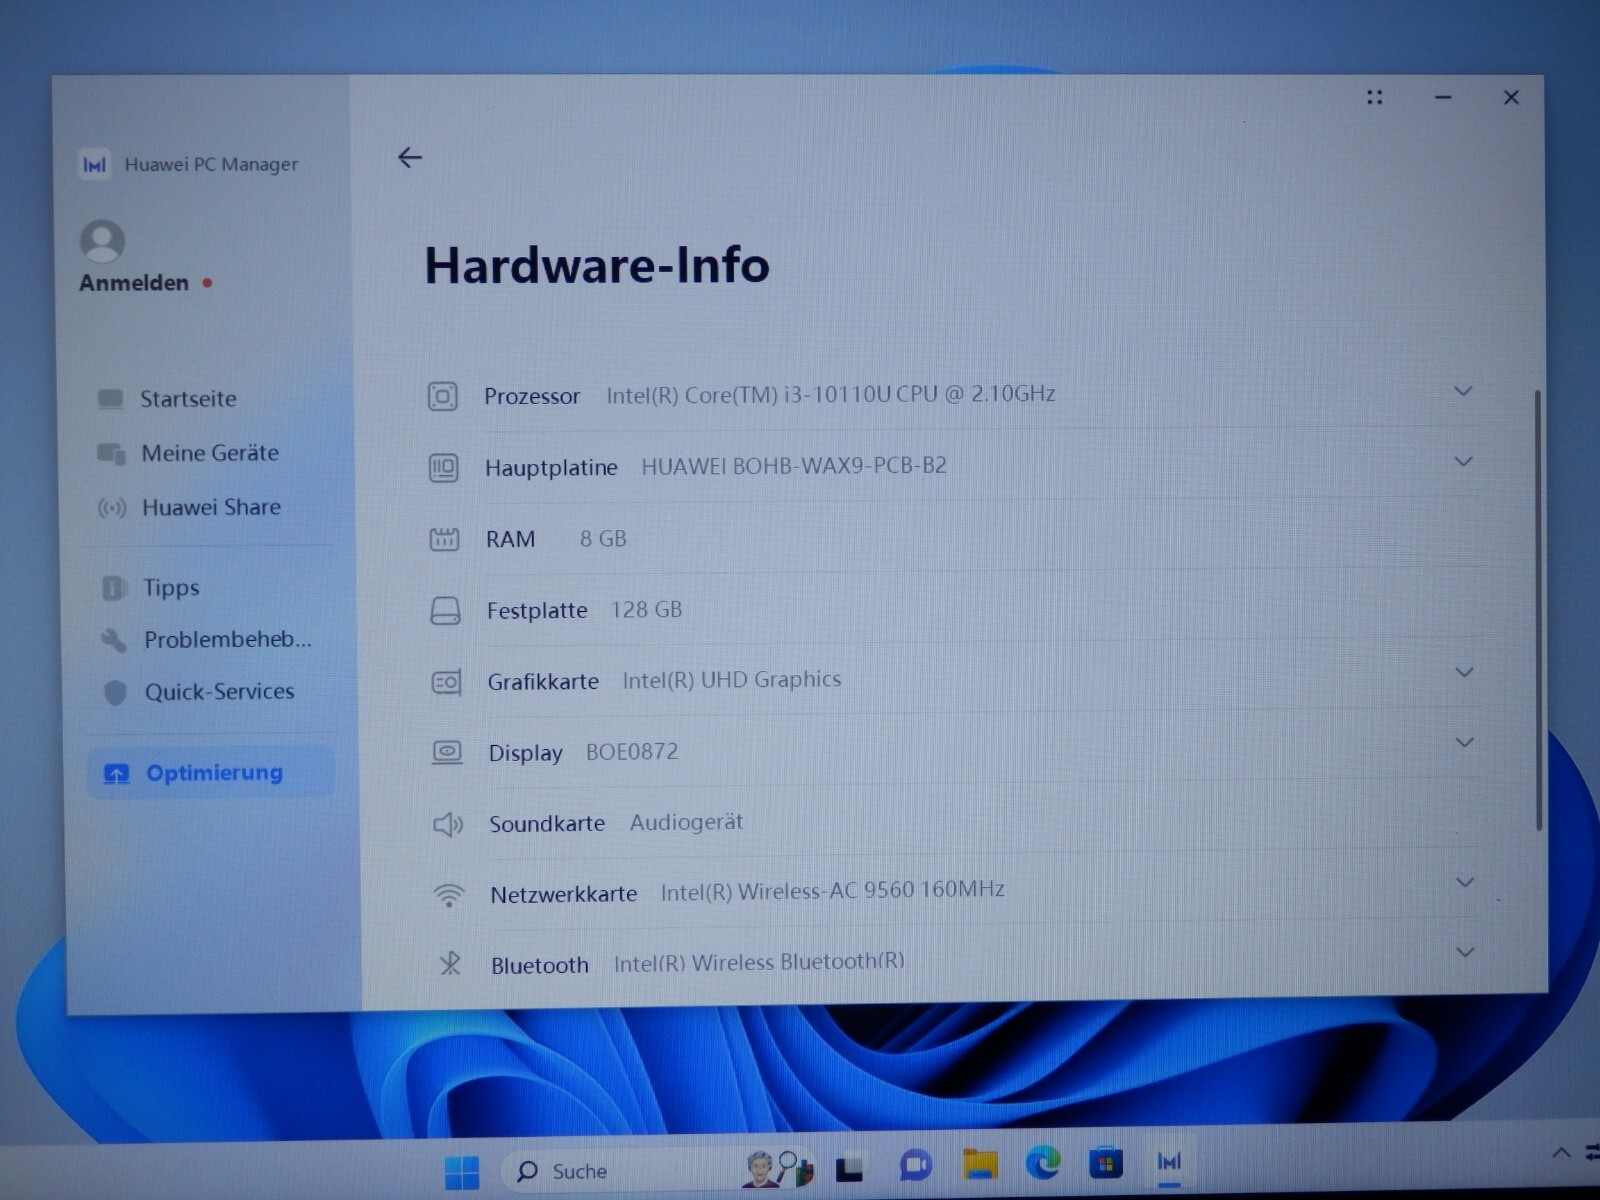Select the text 'Intel(R) Core(TM) i3-10110U CPU @ 2.10GHz'
Viewport: 1600px width, 1200px height.
[831, 394]
